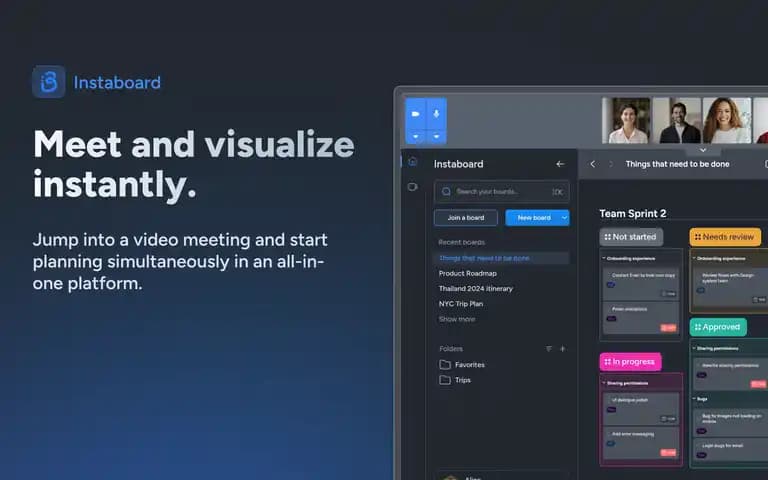
Task: Collapse Onboarding experience group under Not started
Action: click(604, 258)
